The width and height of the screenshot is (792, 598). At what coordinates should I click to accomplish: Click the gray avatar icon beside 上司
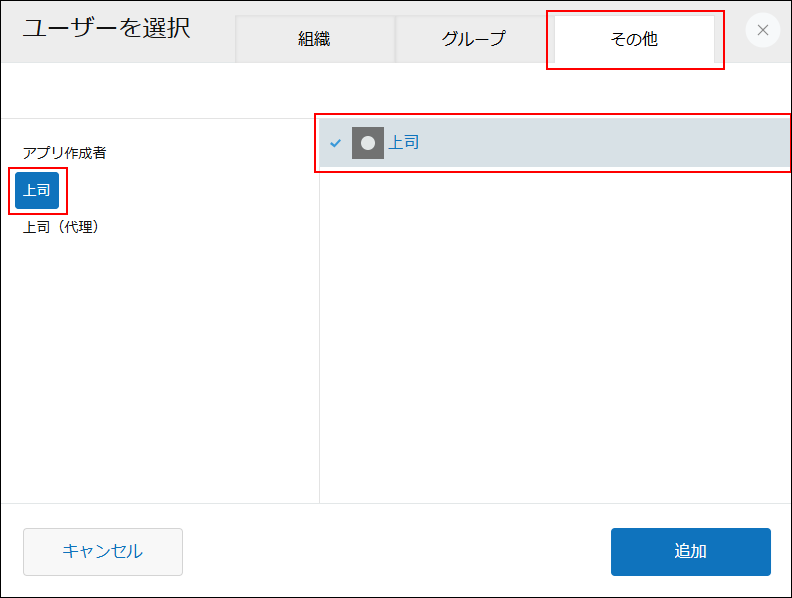tap(368, 143)
